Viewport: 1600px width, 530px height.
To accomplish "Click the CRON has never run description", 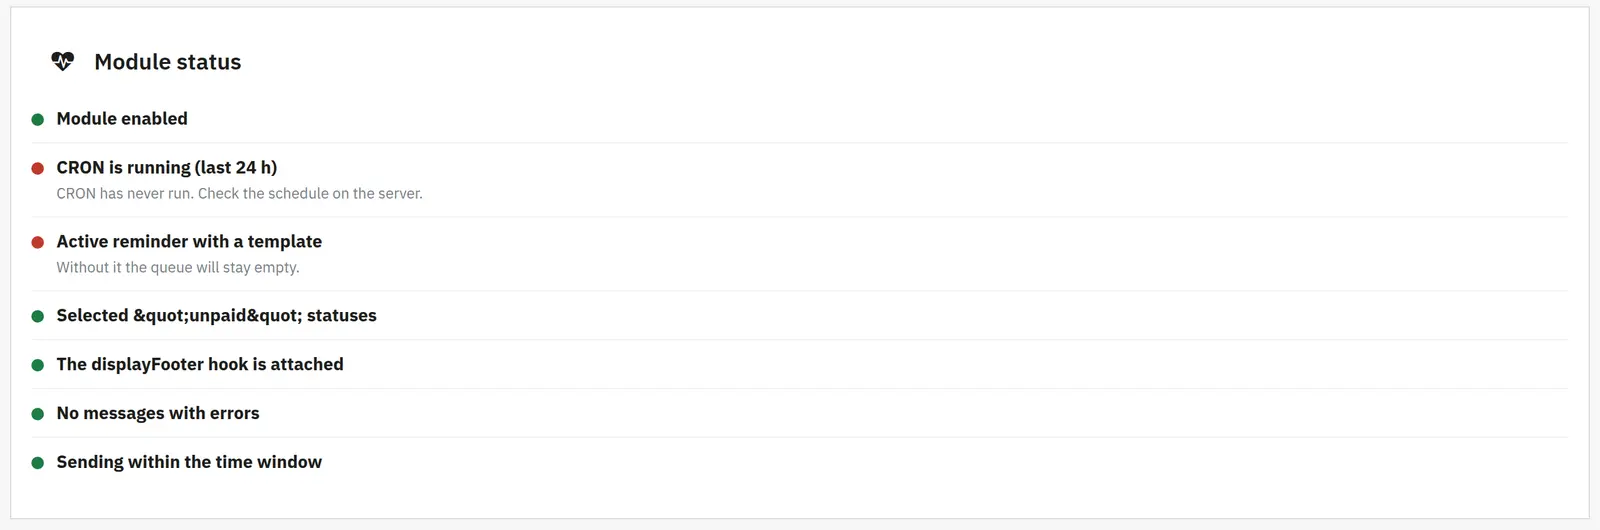I will point(240,194).
